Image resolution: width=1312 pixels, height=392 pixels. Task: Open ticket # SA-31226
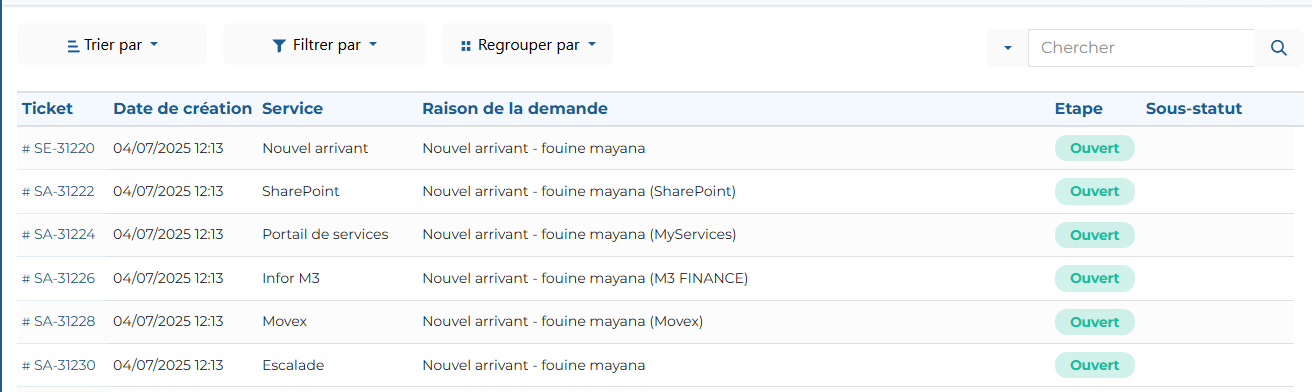coord(58,278)
